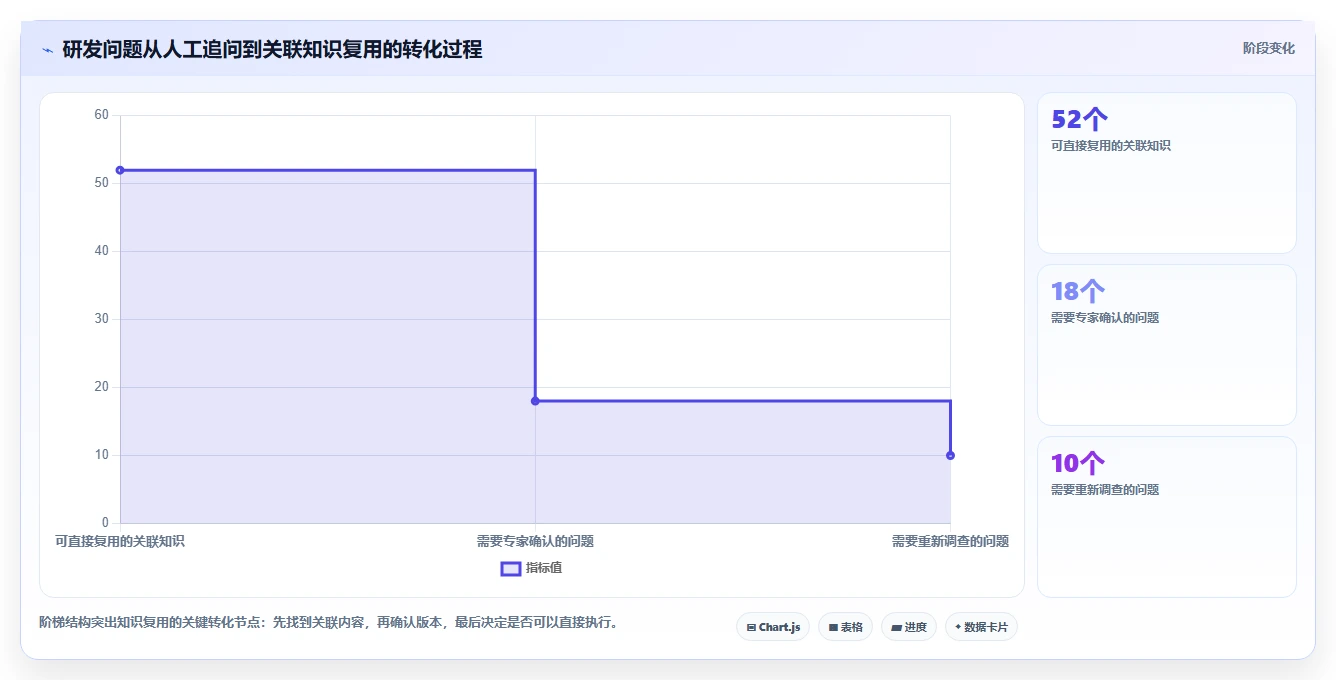Click the footnote text about 阶梯结构

tap(331, 622)
